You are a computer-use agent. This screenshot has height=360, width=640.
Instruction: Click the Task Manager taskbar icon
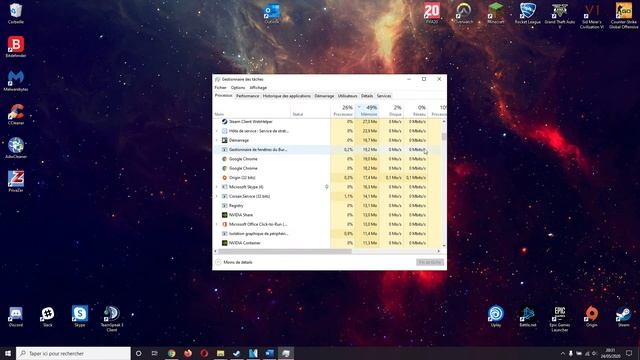coord(286,353)
